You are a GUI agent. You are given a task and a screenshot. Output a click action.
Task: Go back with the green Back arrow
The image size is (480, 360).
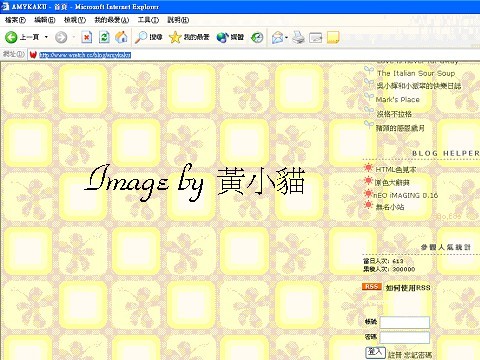(11, 37)
